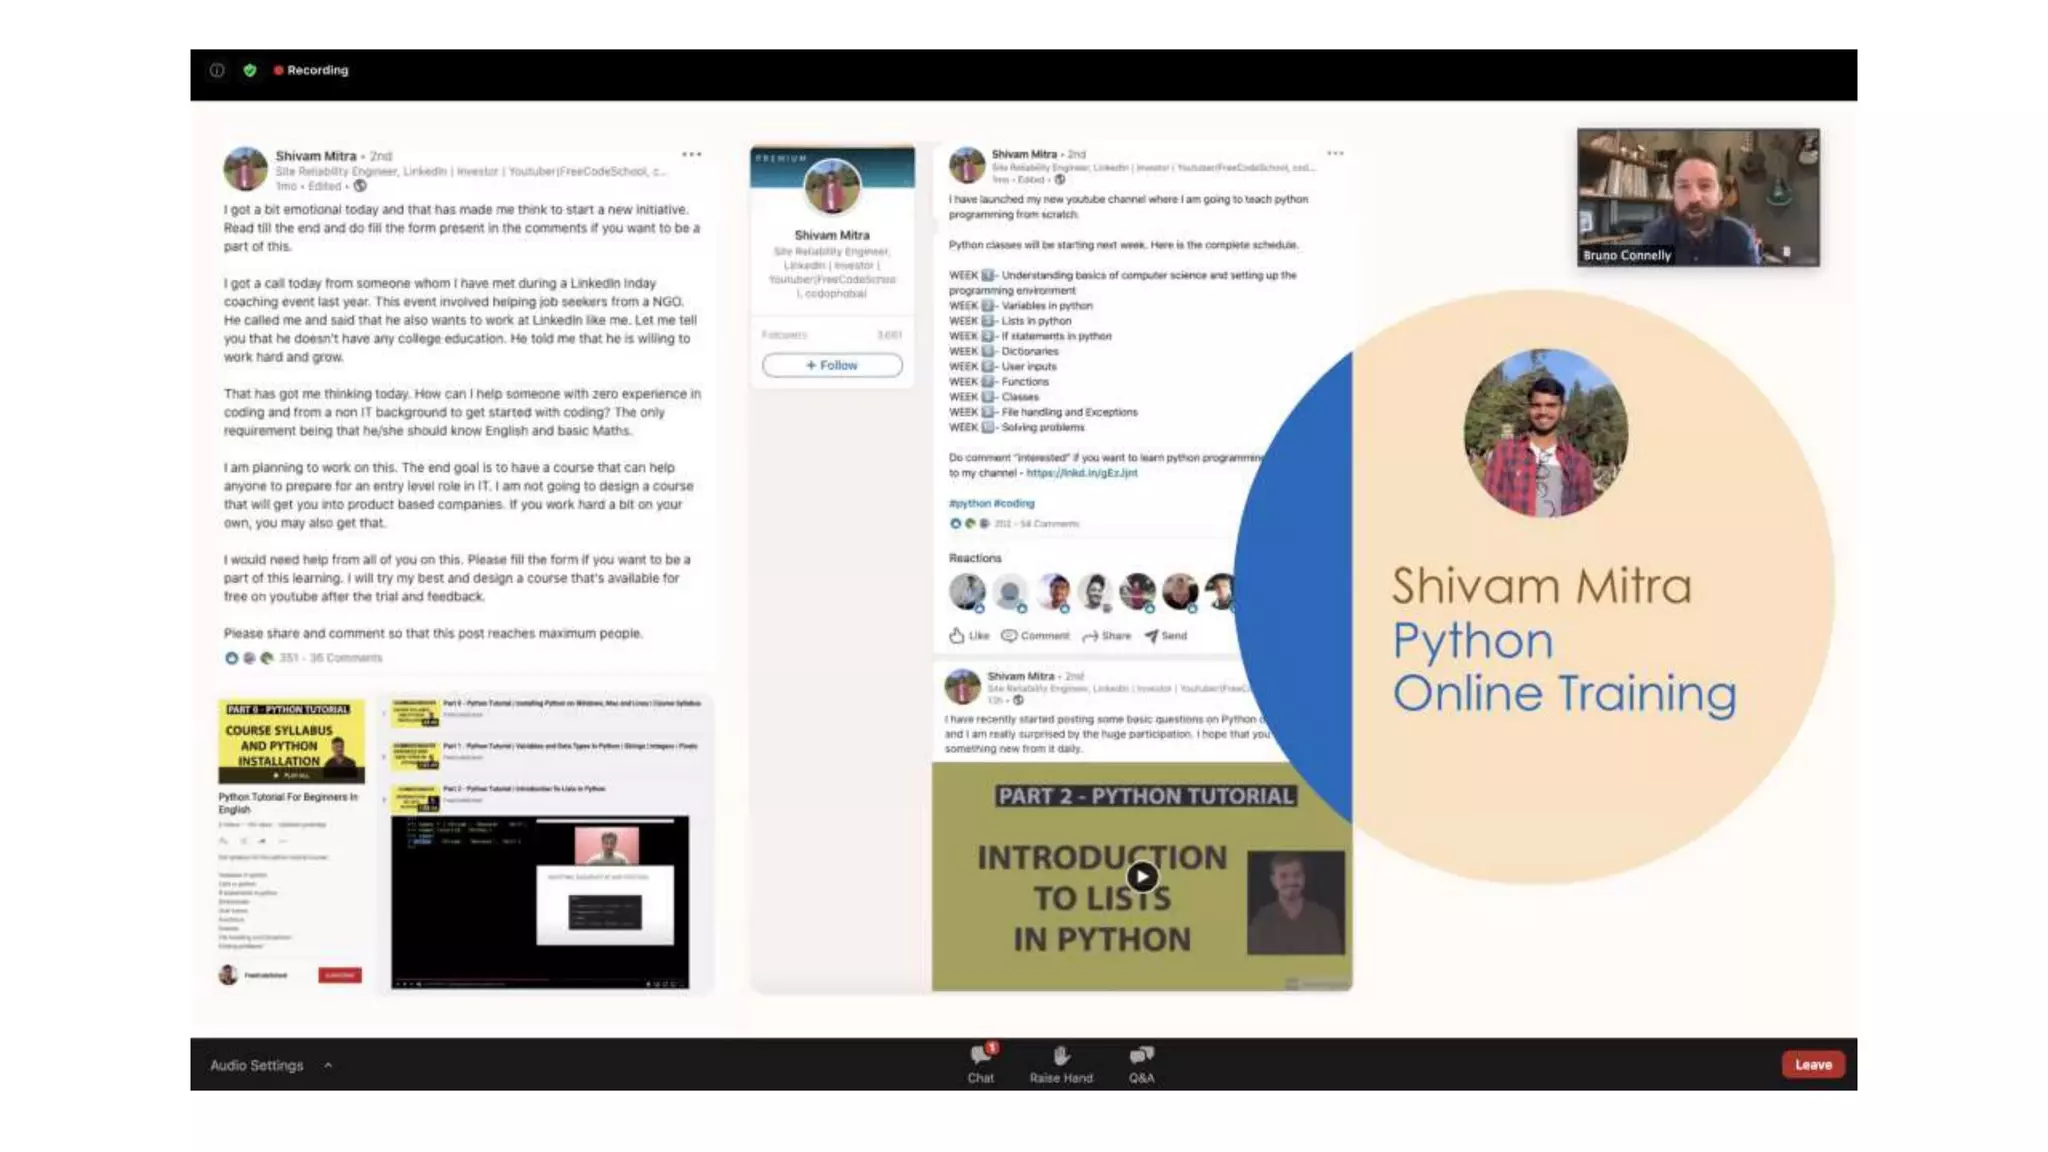The height and width of the screenshot is (1152, 2048).
Task: Click the Shivam Mitra name on the profile card
Action: (832, 235)
